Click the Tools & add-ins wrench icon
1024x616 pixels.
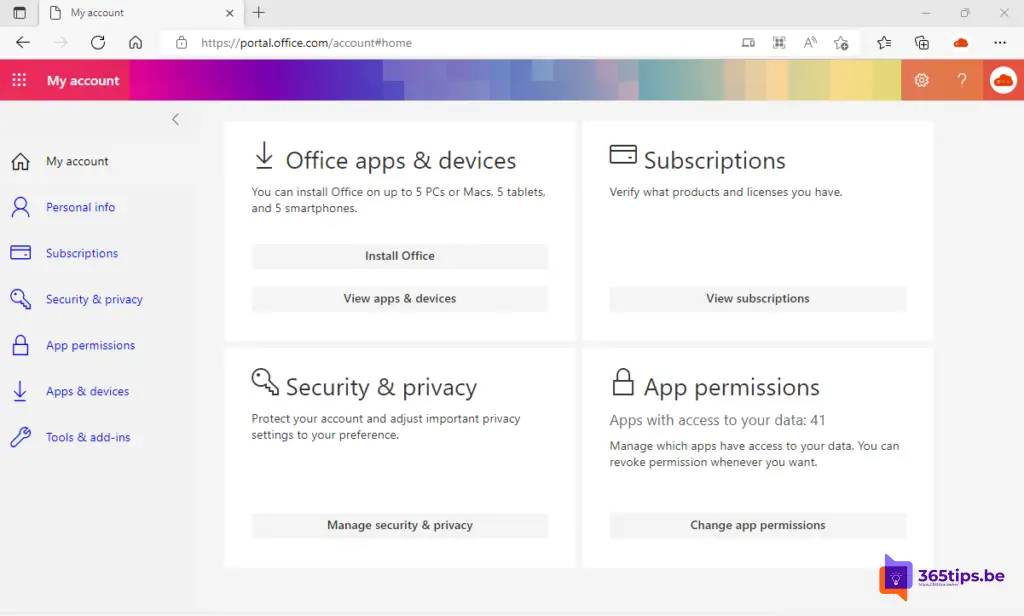(20, 438)
